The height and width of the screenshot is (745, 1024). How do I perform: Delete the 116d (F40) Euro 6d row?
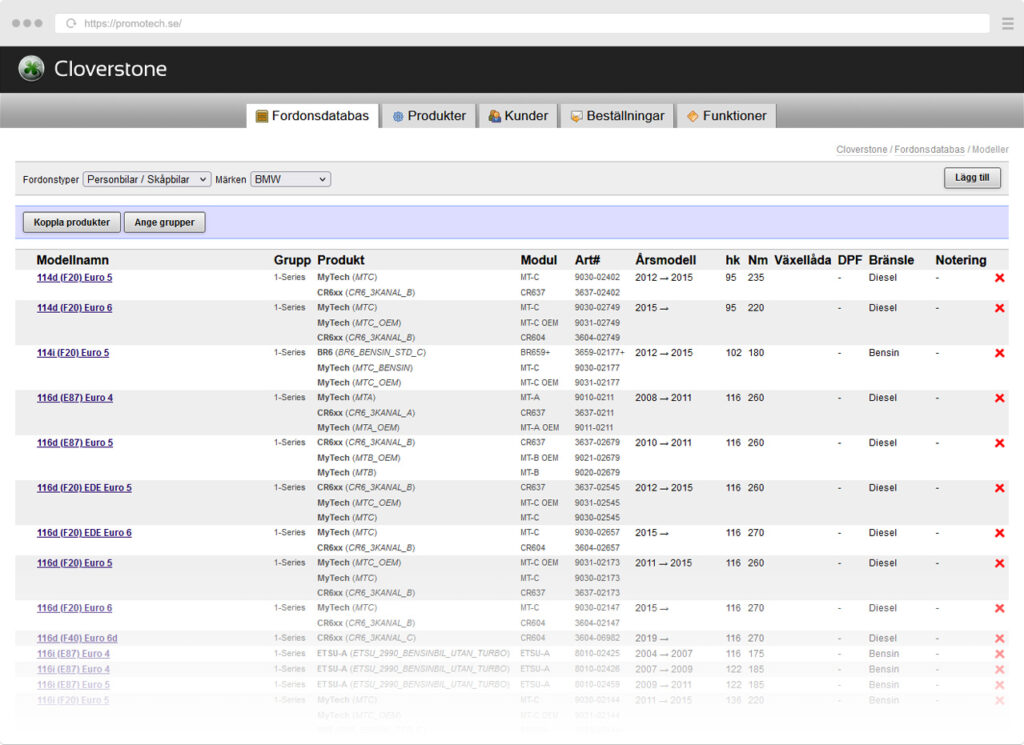pos(999,639)
